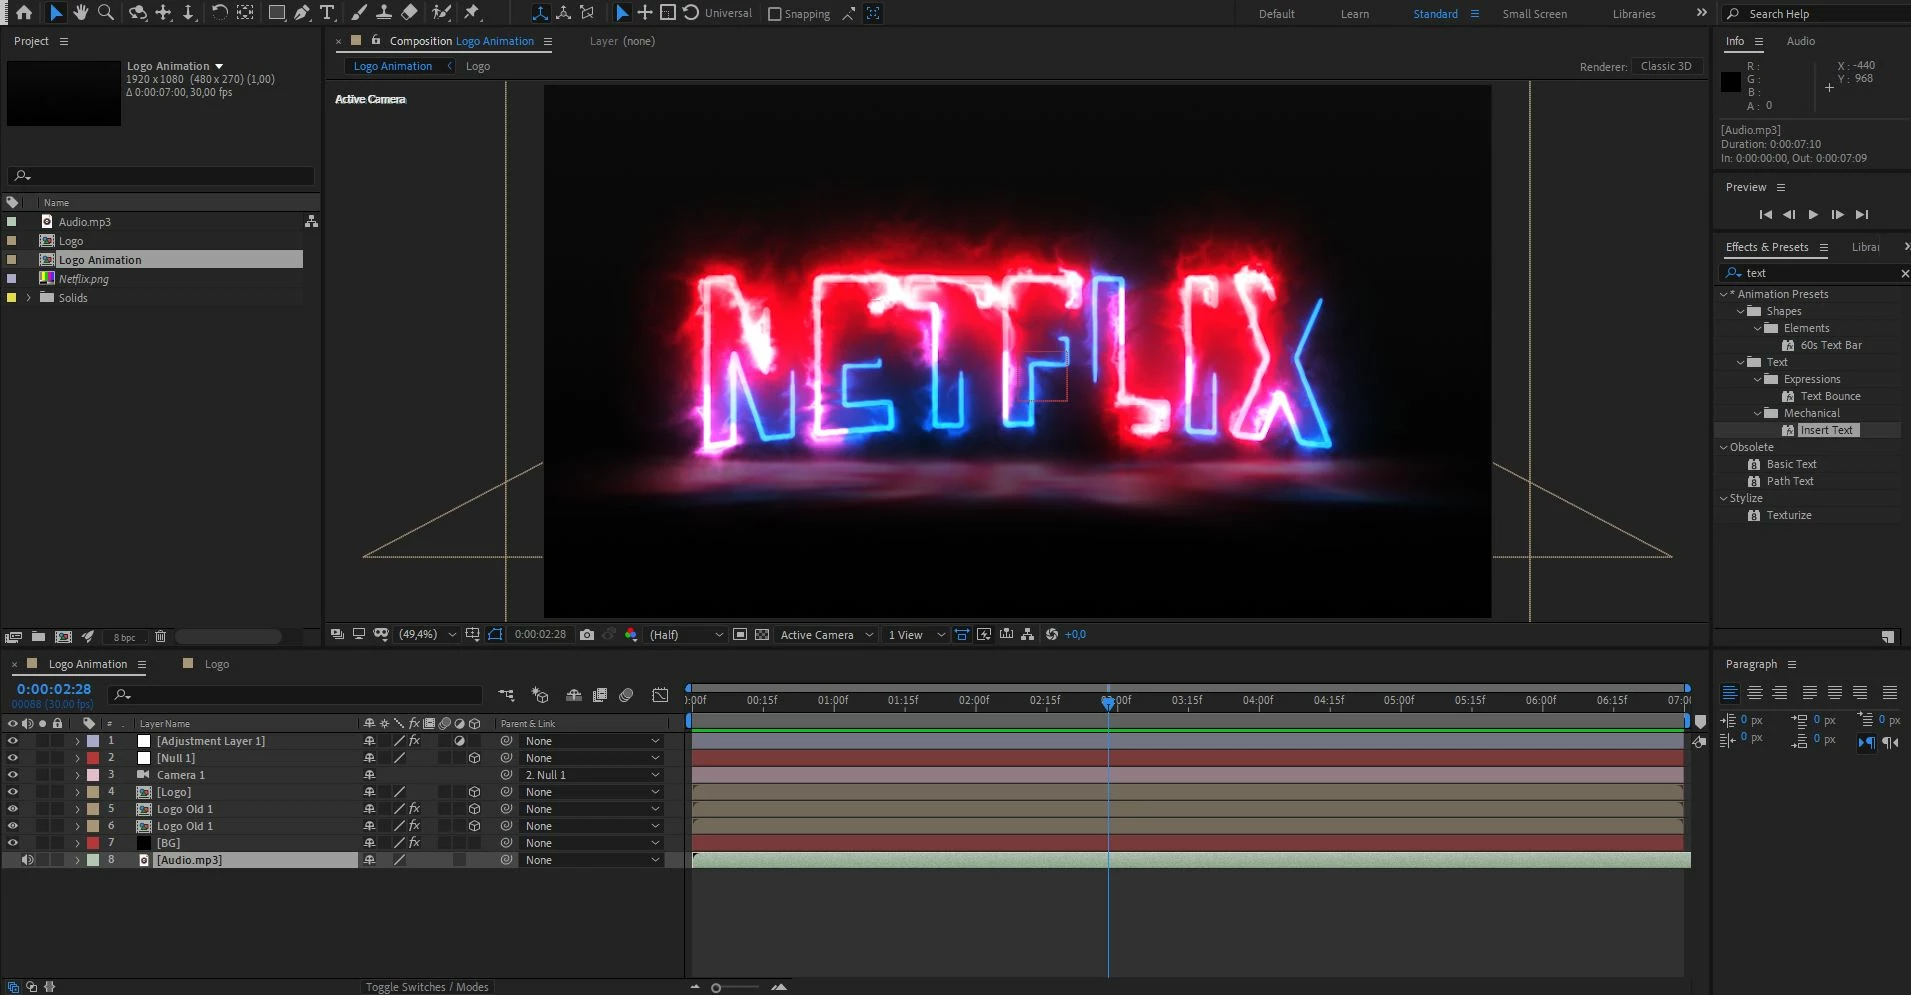Screen dimensions: 1911x995
Task: Create a new folder in Project panel
Action: (x=38, y=636)
